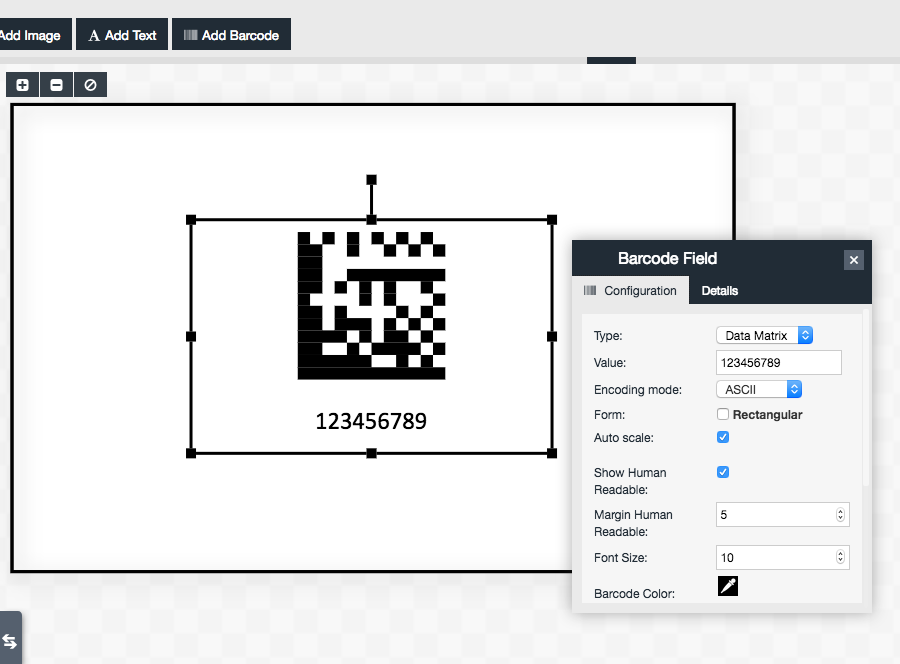Enable the Rectangular form checkbox
The width and height of the screenshot is (900, 664).
point(723,414)
